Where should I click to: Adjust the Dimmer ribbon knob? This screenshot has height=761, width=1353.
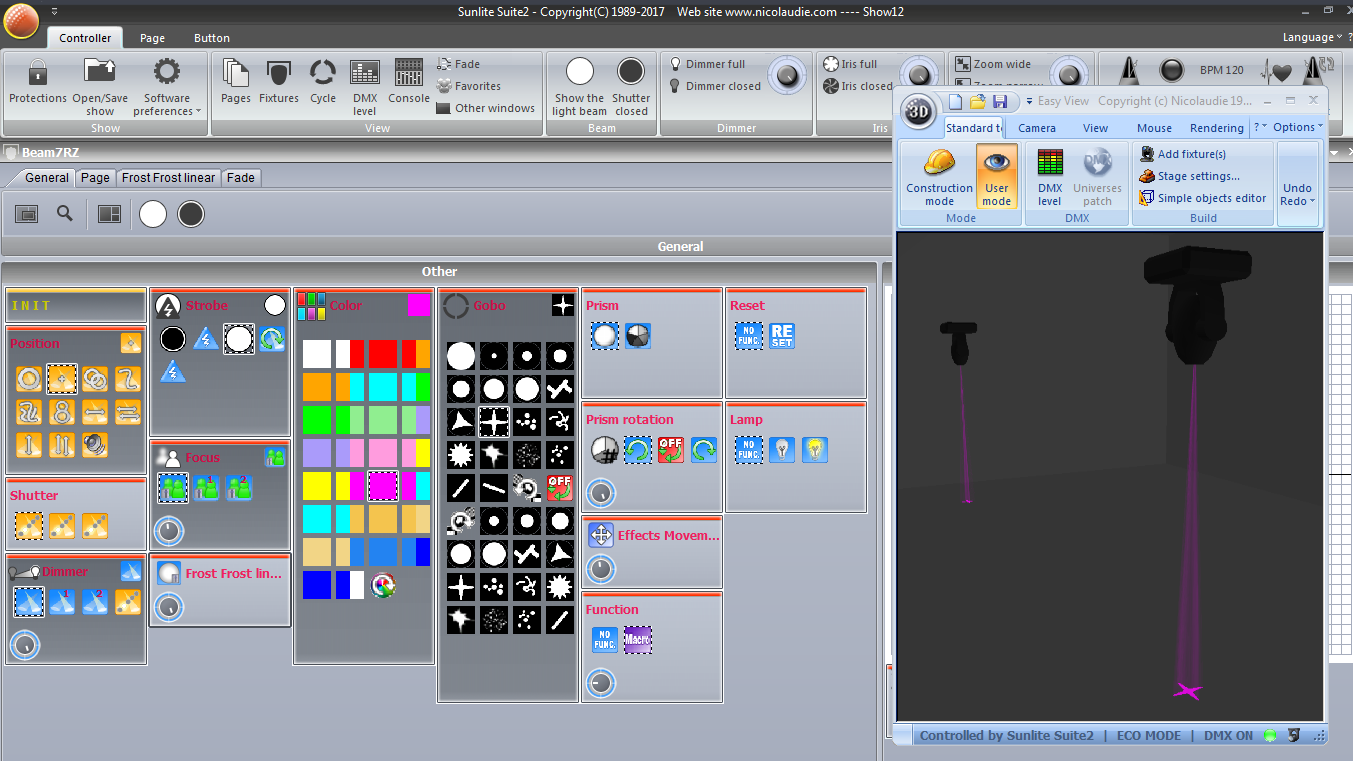click(x=788, y=74)
